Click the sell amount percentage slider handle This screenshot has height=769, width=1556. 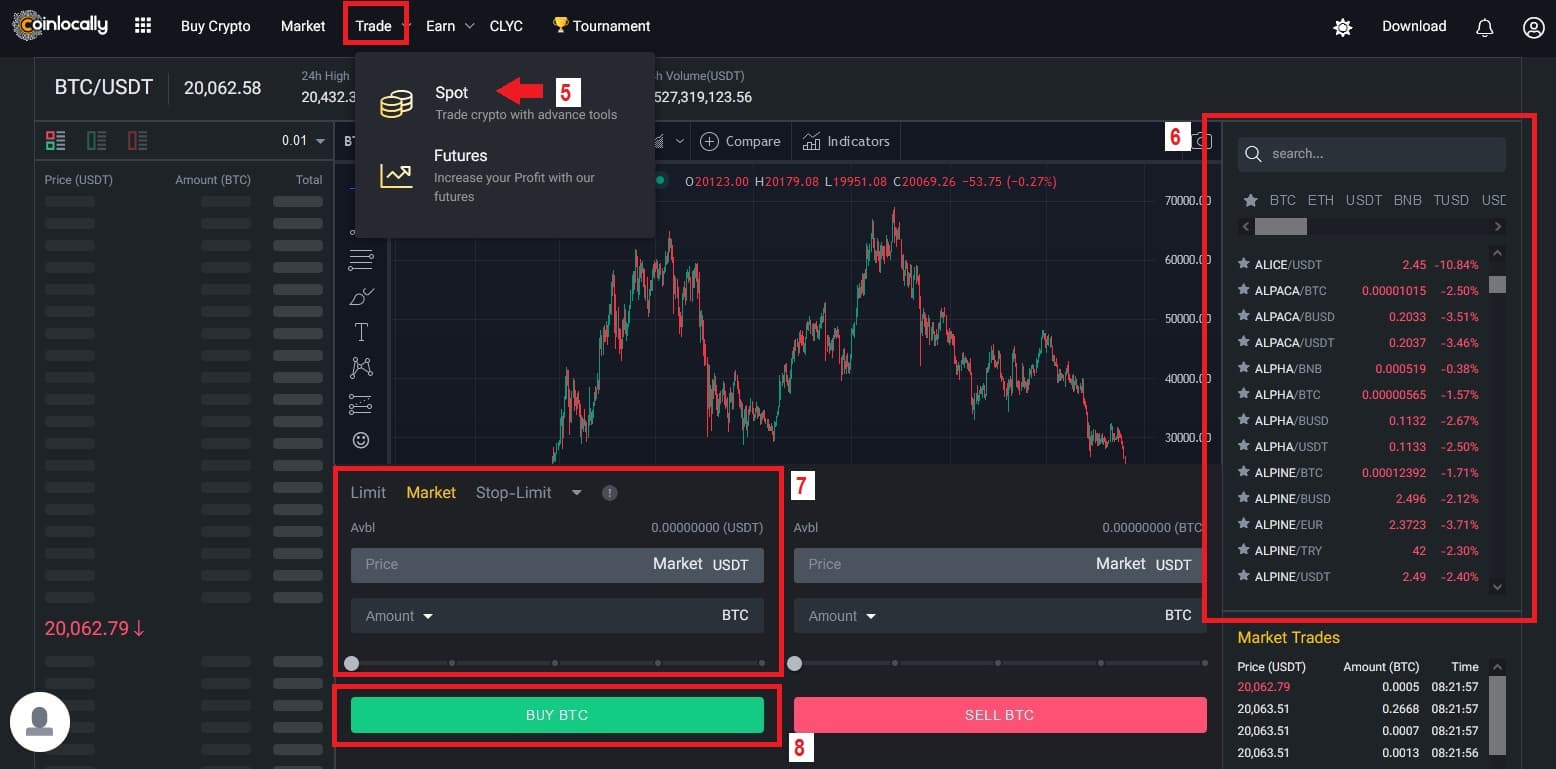[x=794, y=663]
